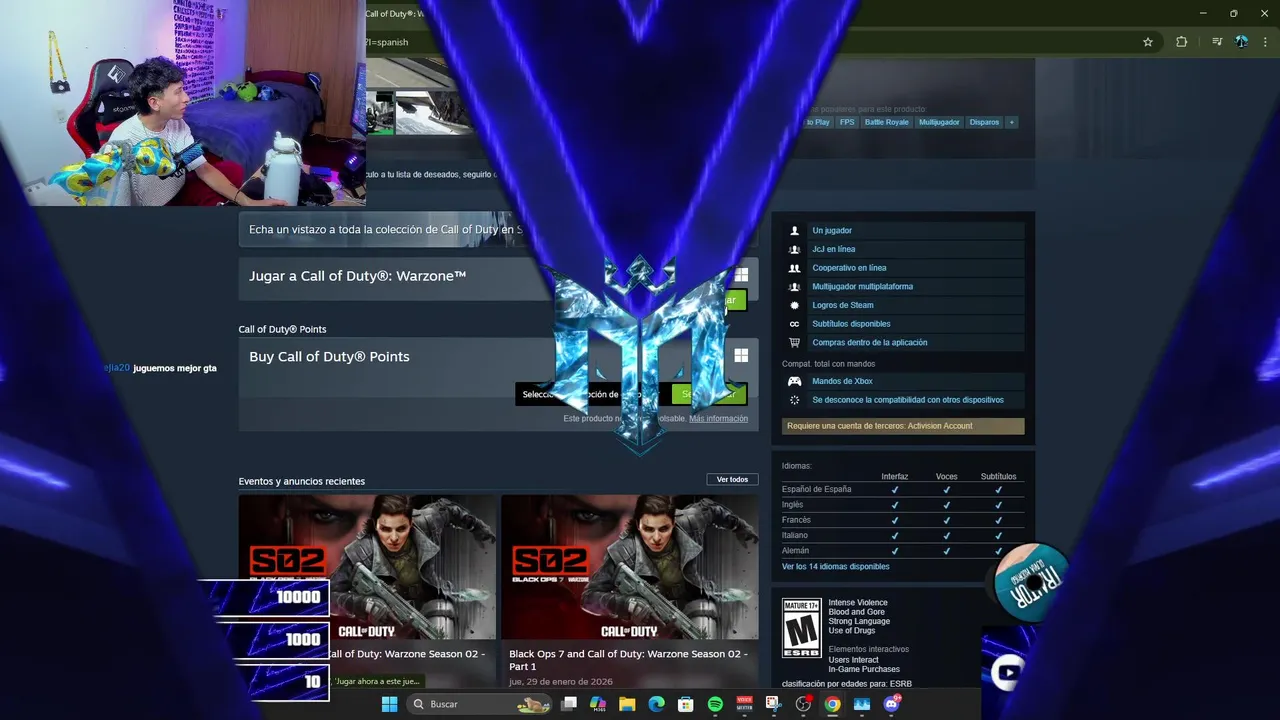The image size is (1280, 720).
Task: Click the Windows search box 'Buscar'
Action: pyautogui.click(x=481, y=704)
